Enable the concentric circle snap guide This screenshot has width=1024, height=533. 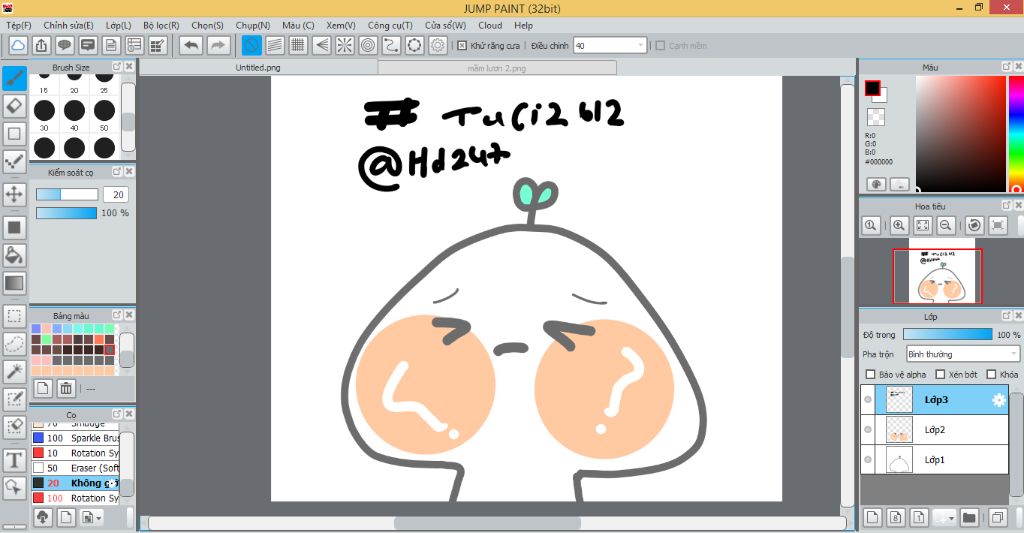pyautogui.click(x=368, y=45)
